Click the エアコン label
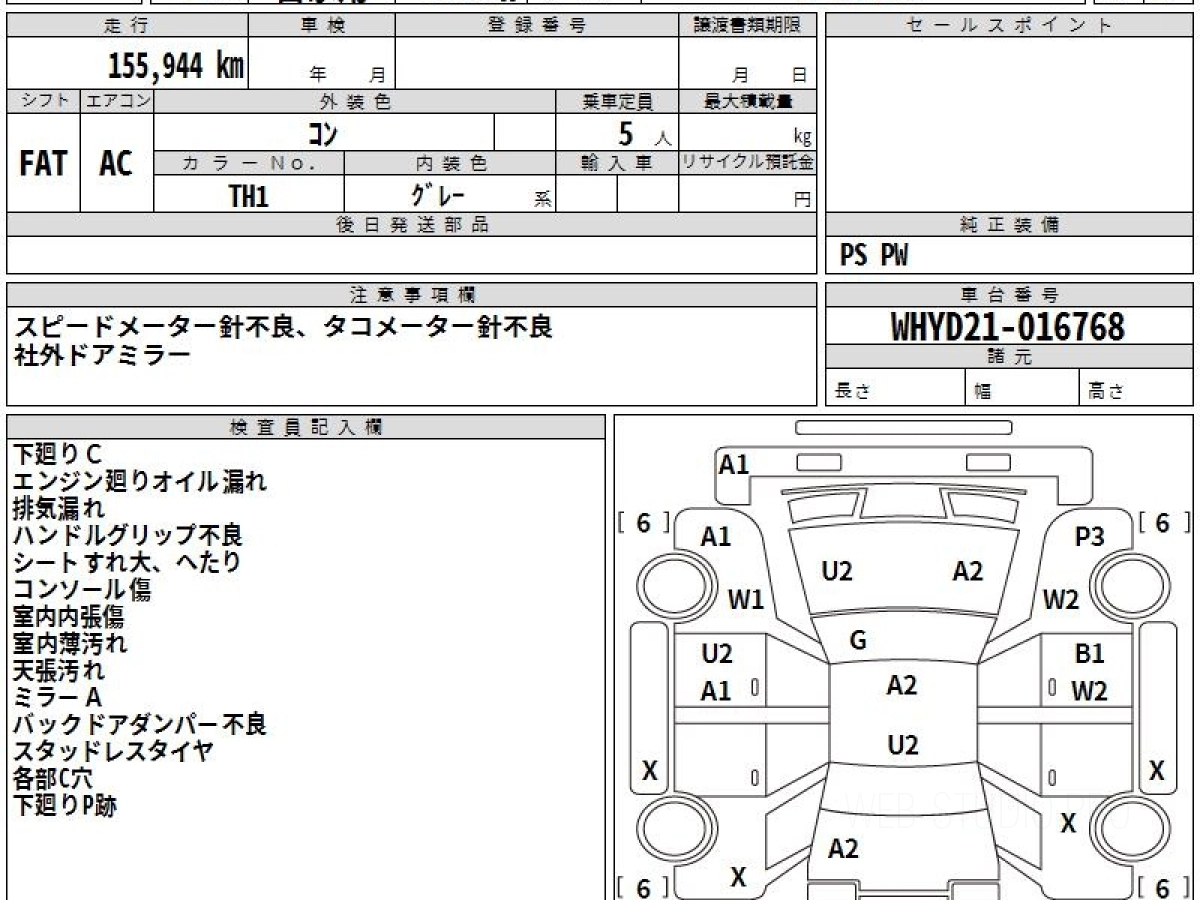Image resolution: width=1200 pixels, height=900 pixels. click(x=117, y=101)
